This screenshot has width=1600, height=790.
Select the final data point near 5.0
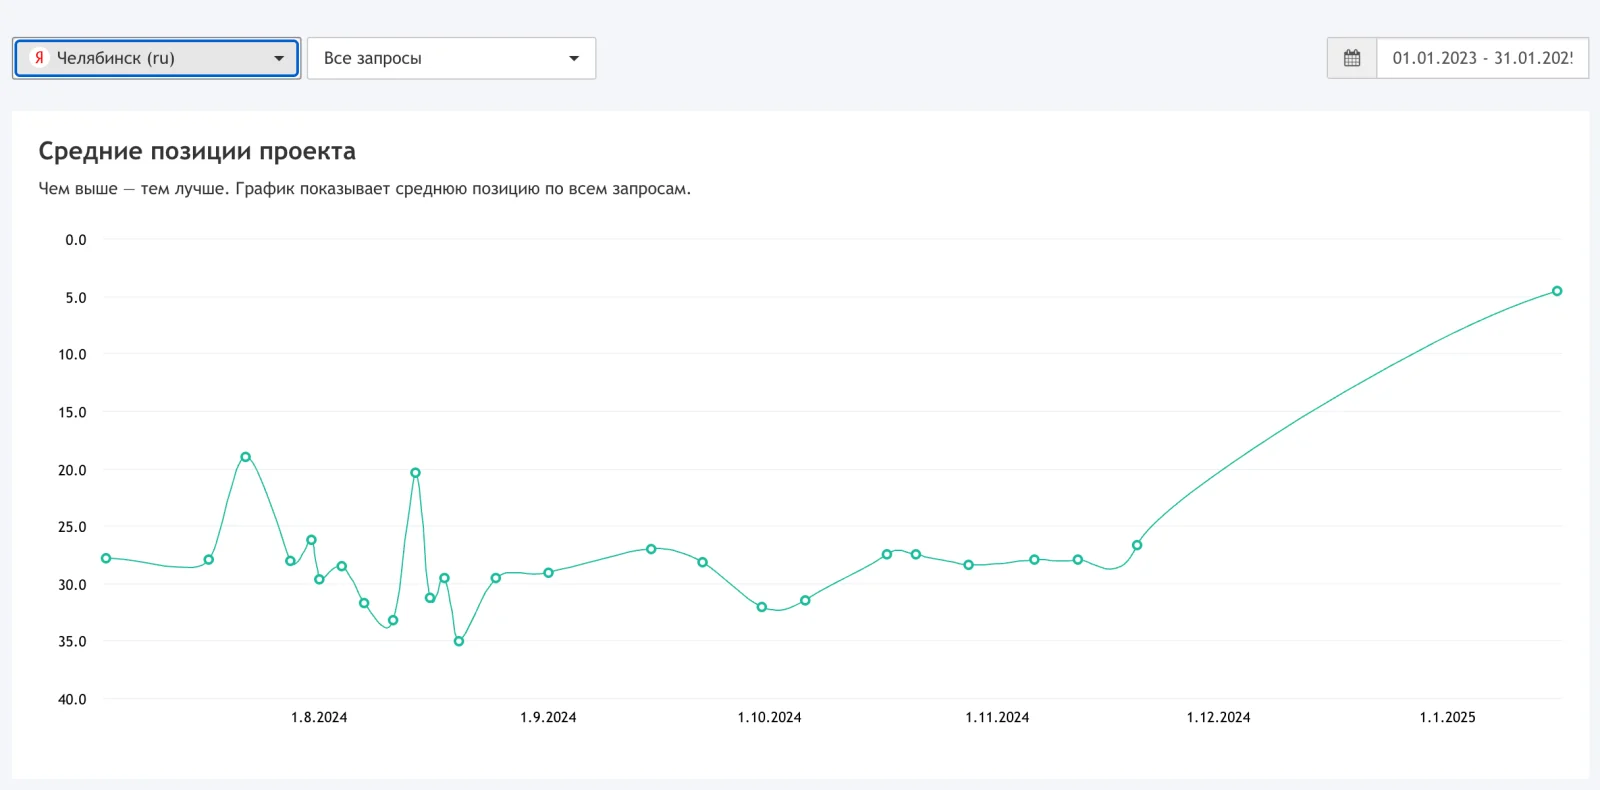tap(1557, 291)
